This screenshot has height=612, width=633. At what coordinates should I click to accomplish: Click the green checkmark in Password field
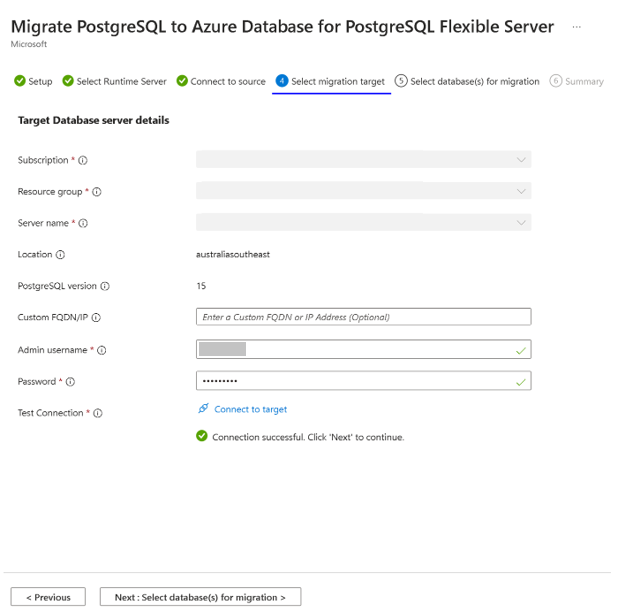[521, 382]
